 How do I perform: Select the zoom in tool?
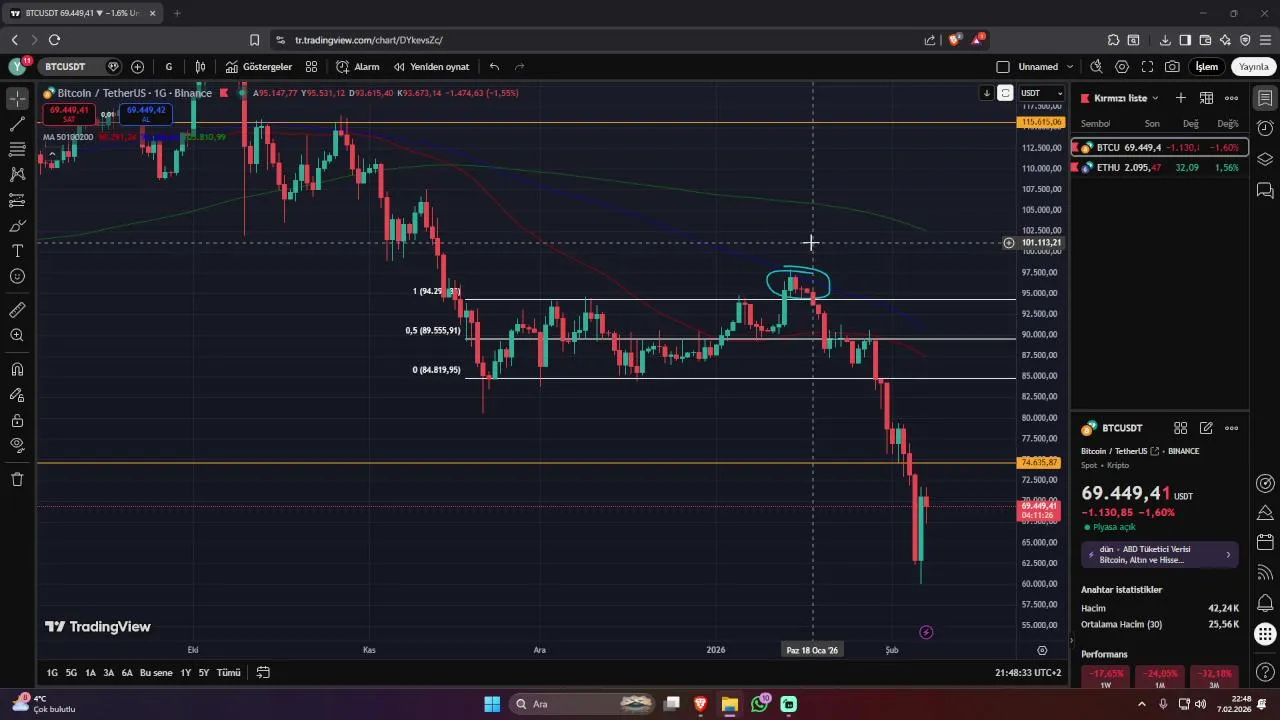tap(17, 335)
